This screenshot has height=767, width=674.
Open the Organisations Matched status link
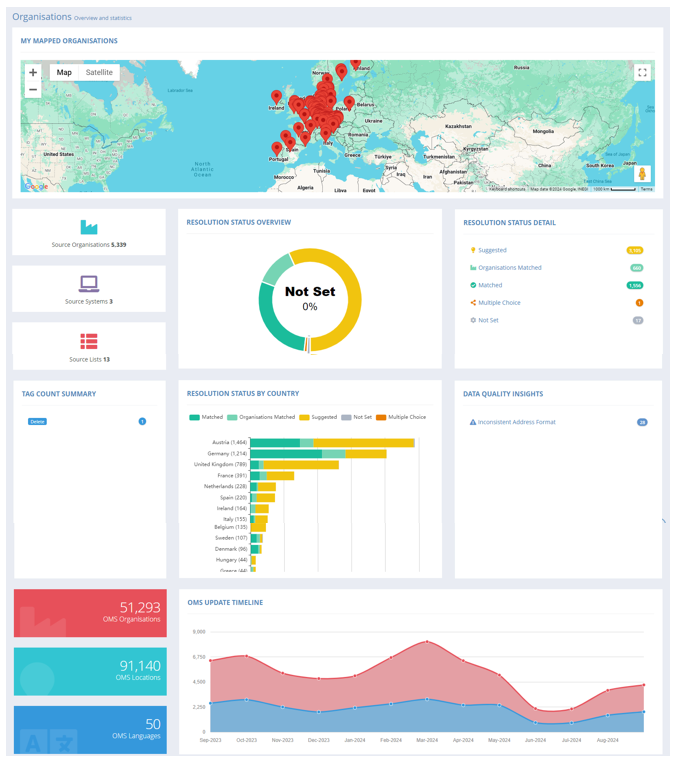509,268
